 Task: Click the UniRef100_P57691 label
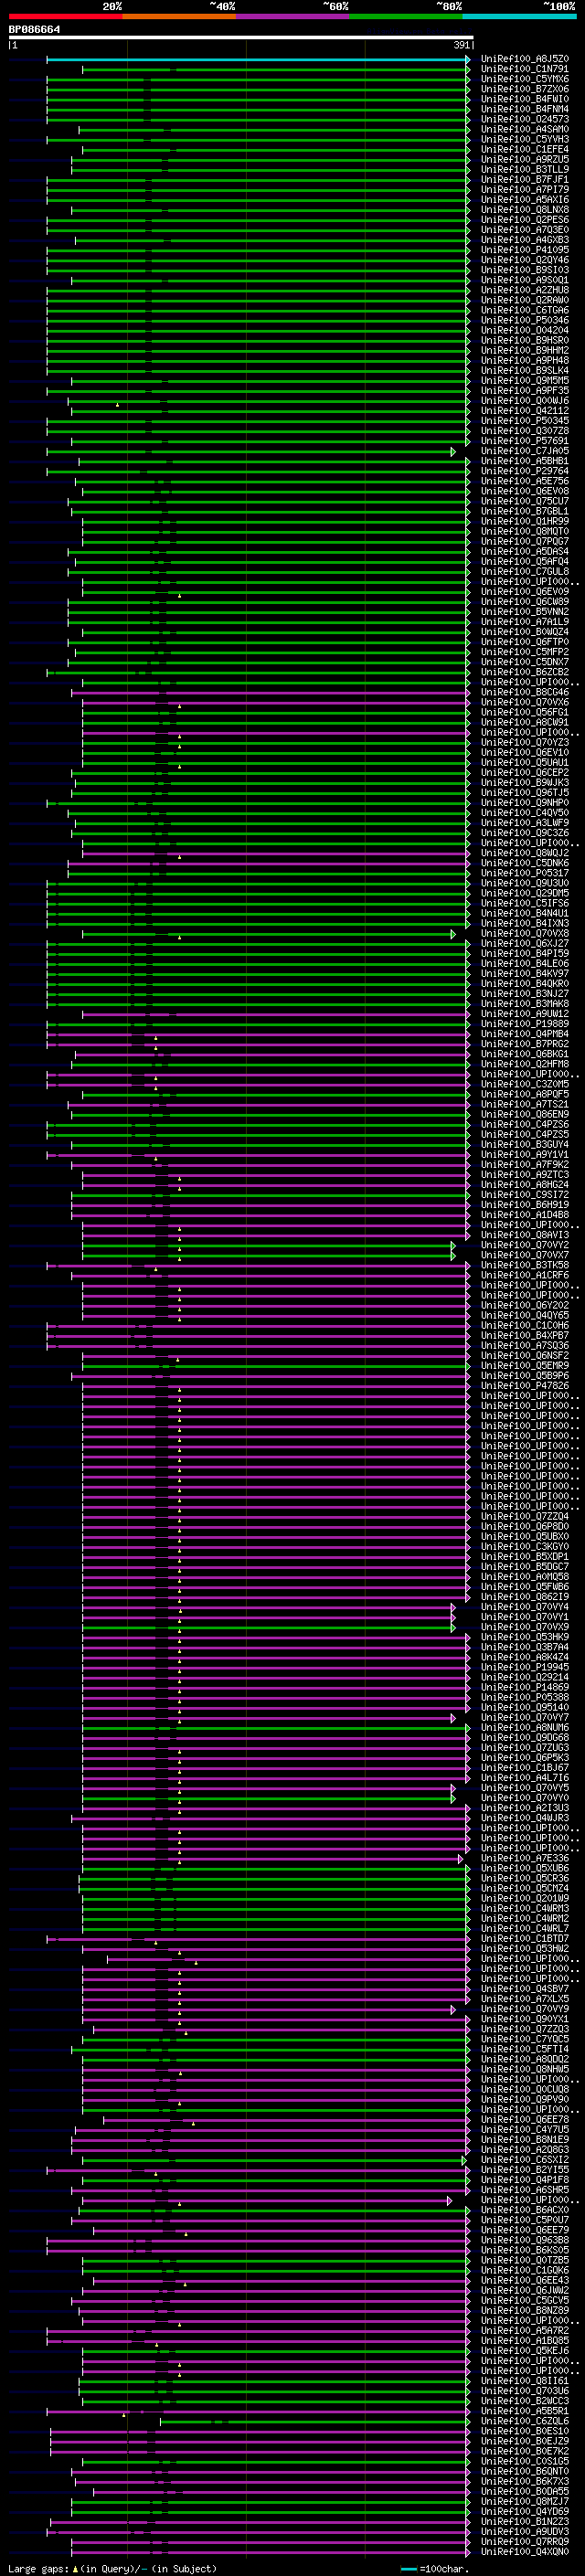(525, 441)
